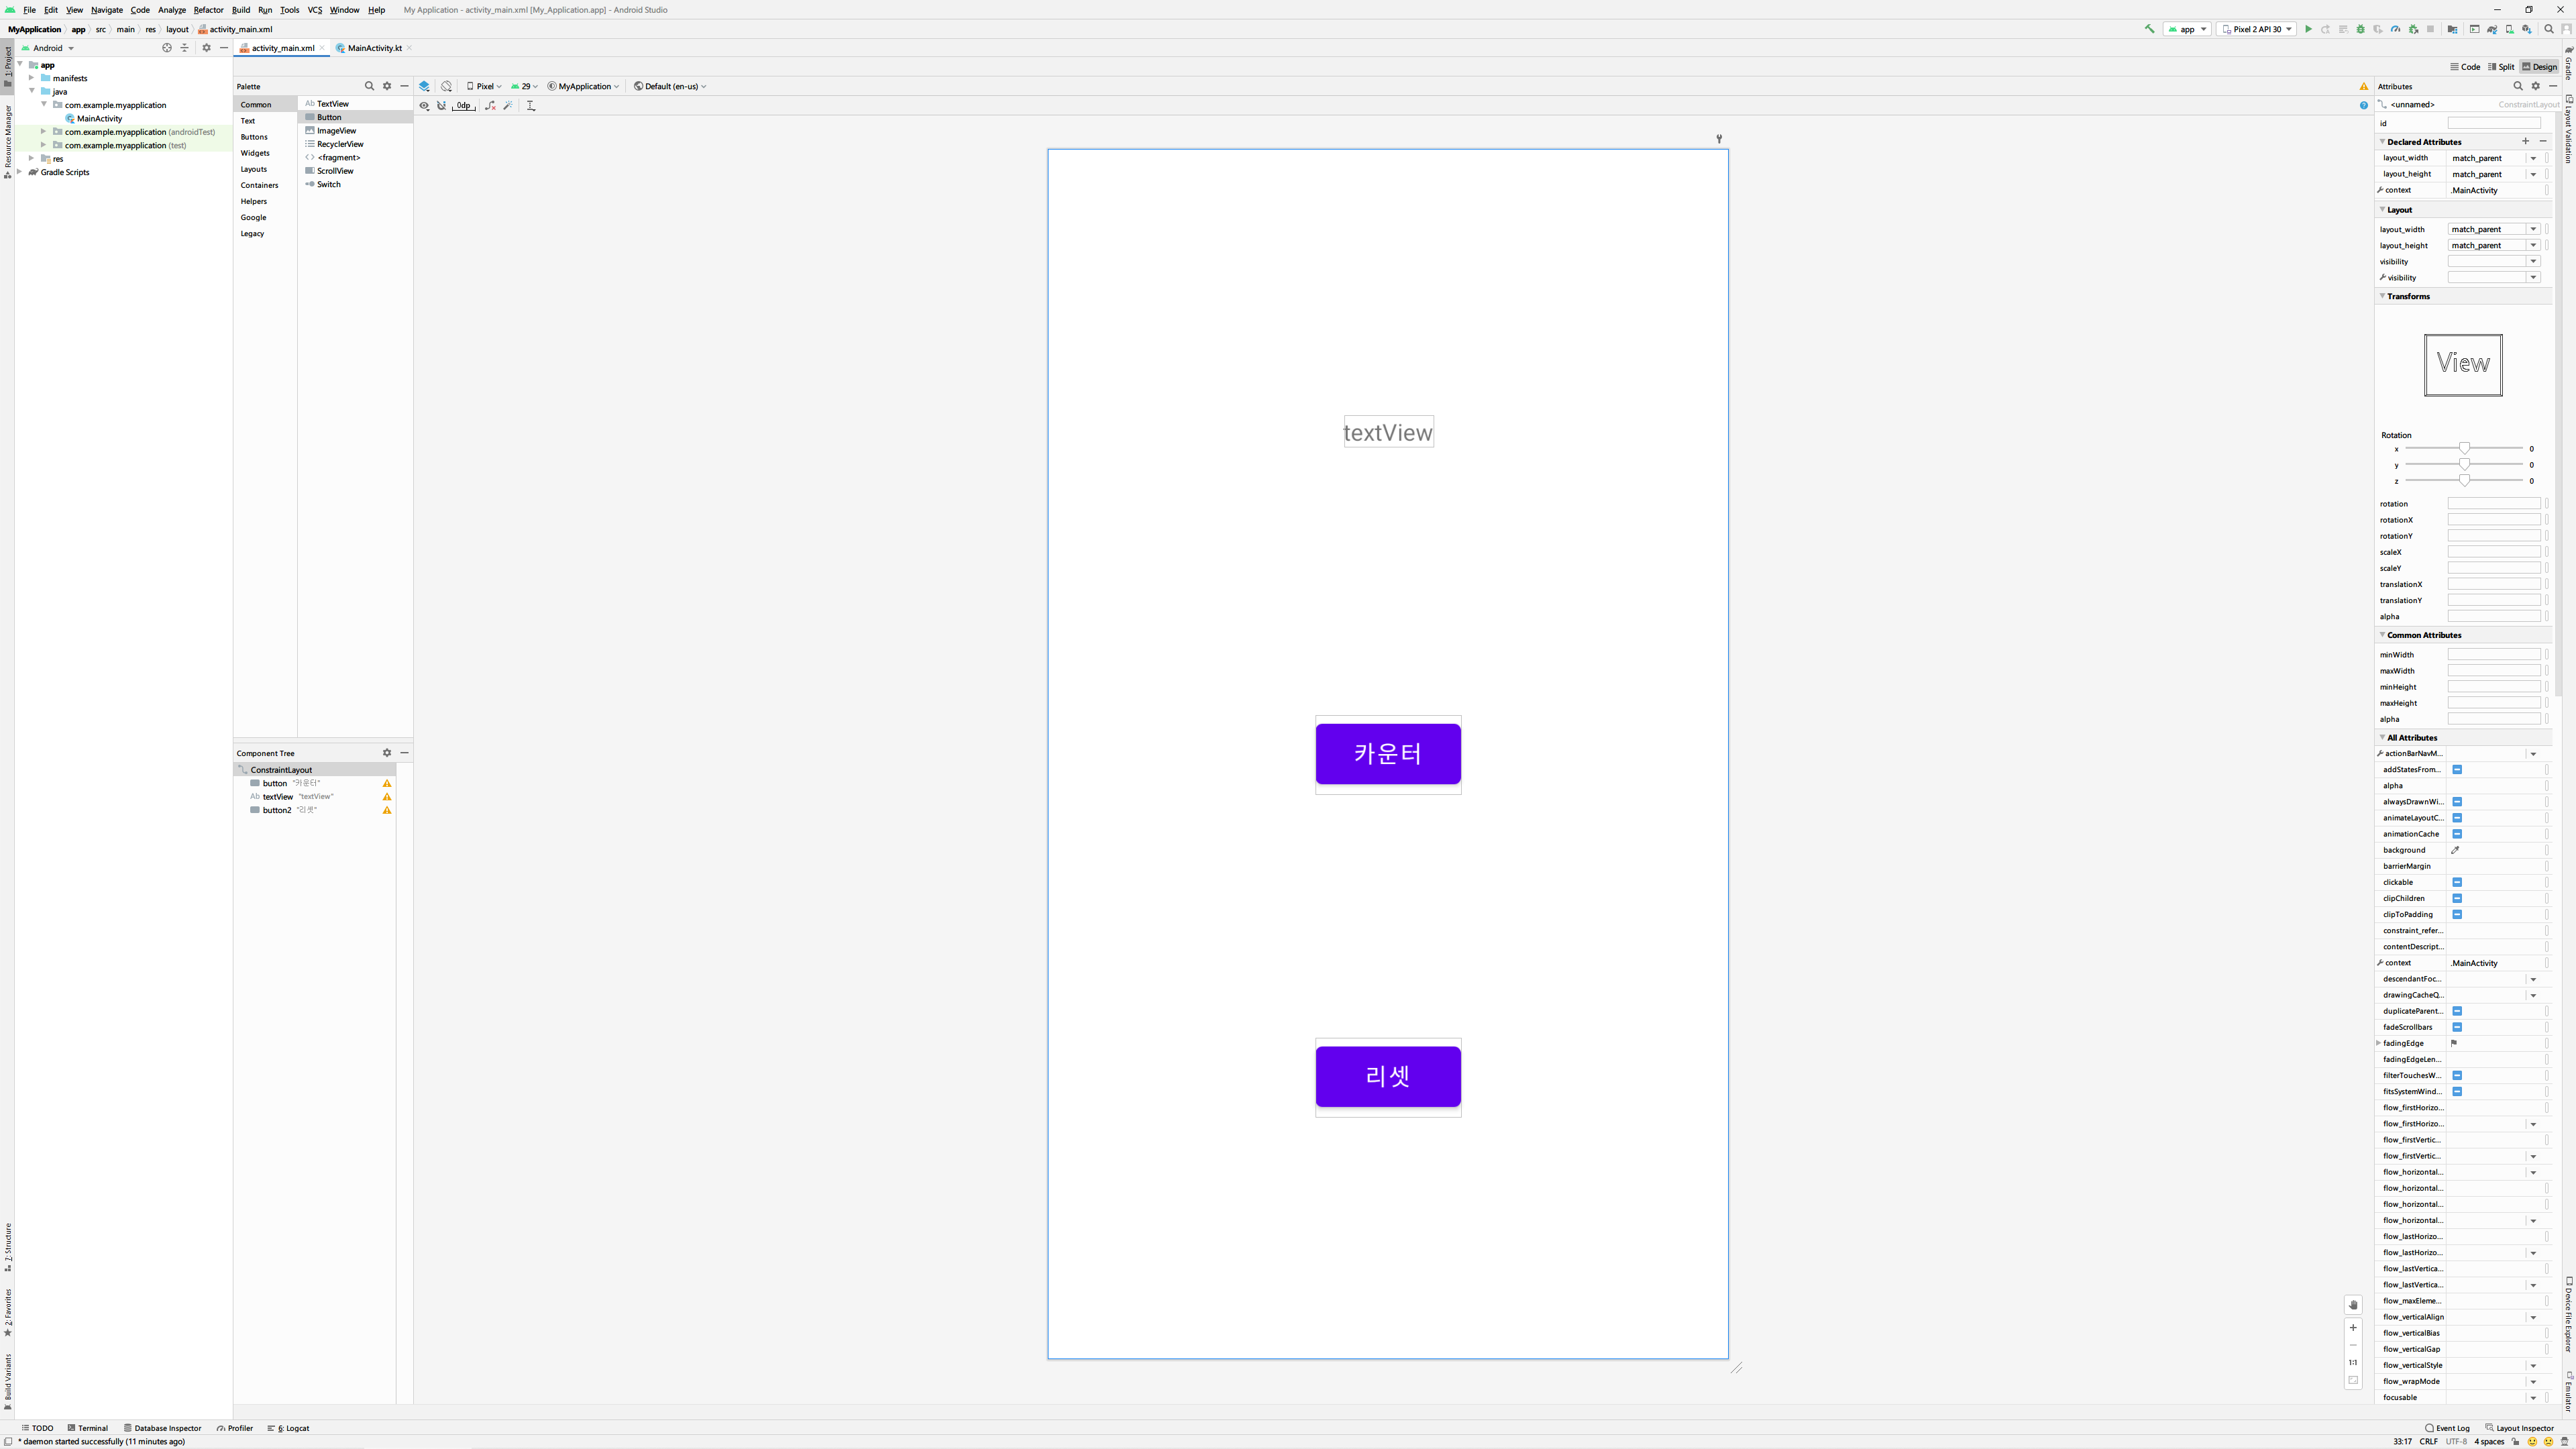2576x1449 pixels.
Task: Select Buttons category in Palette
Action: tap(254, 137)
